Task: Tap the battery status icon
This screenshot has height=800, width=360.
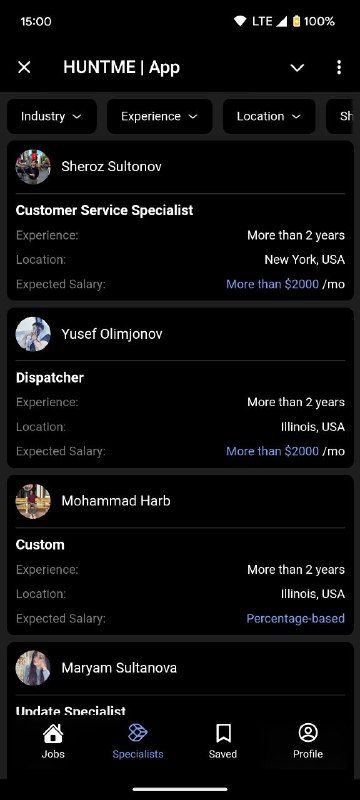Action: pos(296,21)
